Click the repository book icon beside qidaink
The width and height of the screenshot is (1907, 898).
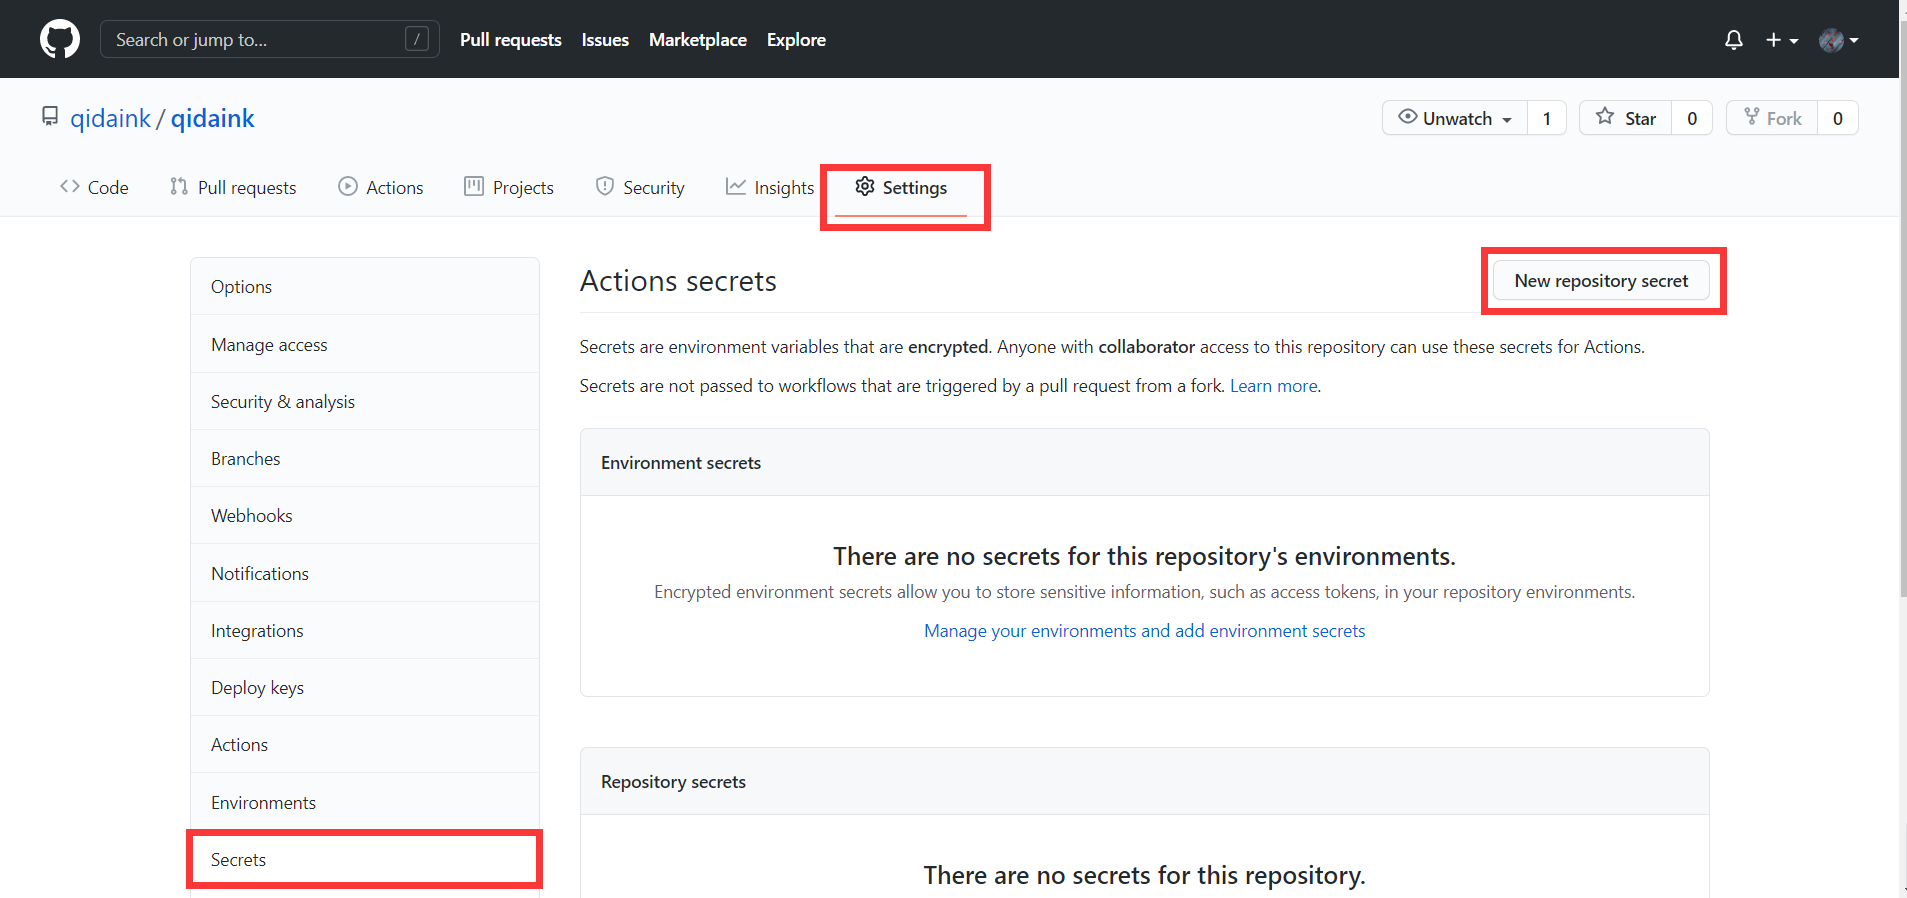tap(50, 117)
